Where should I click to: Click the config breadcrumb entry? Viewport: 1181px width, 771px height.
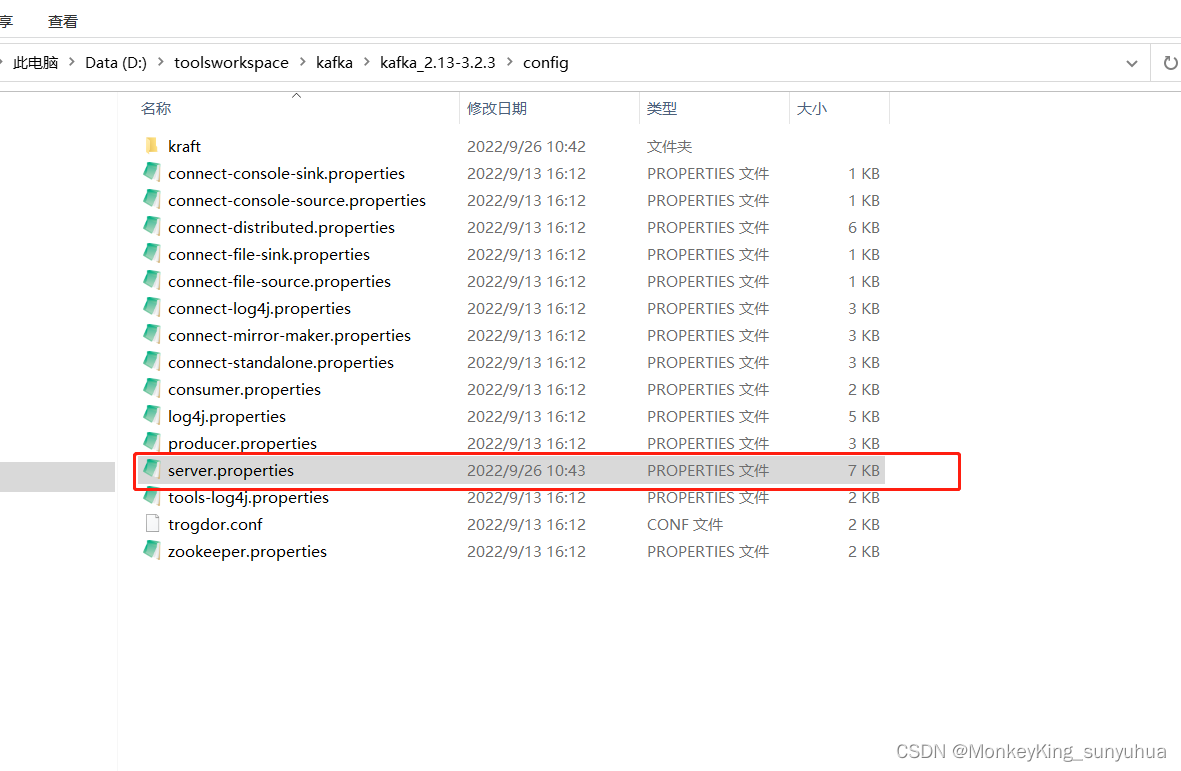[545, 62]
